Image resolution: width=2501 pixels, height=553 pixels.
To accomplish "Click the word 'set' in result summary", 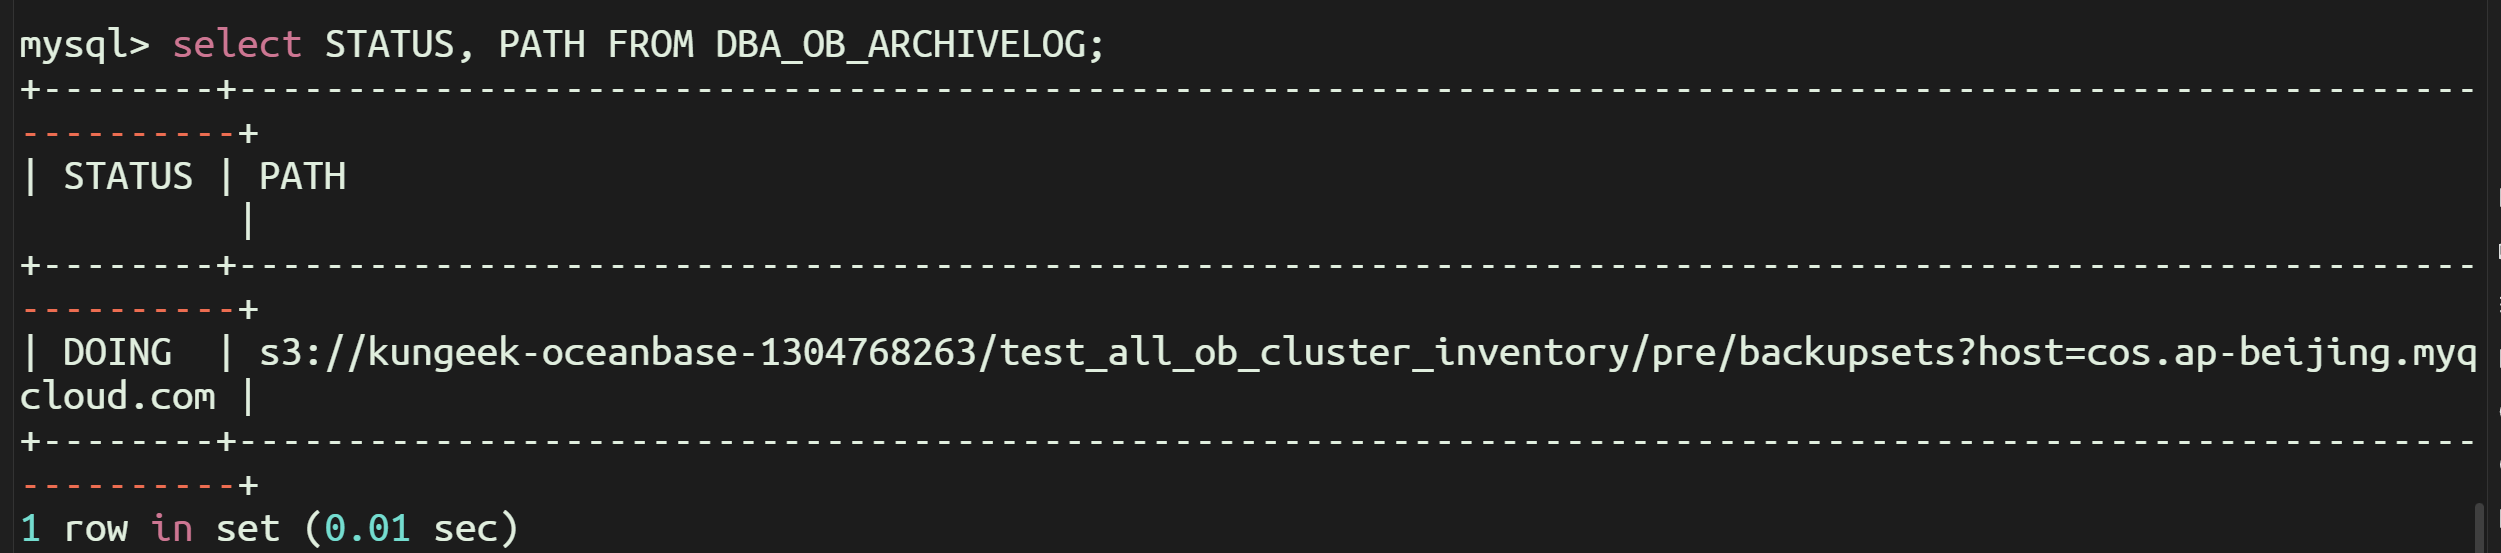I will pos(248,529).
